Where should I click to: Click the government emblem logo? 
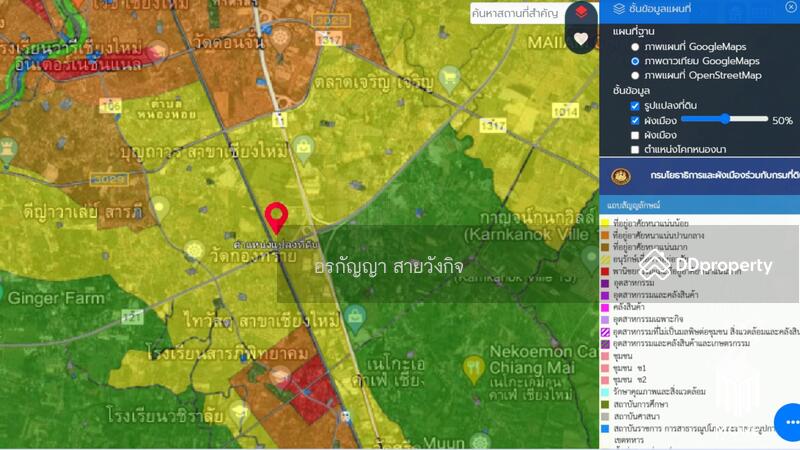tap(621, 177)
